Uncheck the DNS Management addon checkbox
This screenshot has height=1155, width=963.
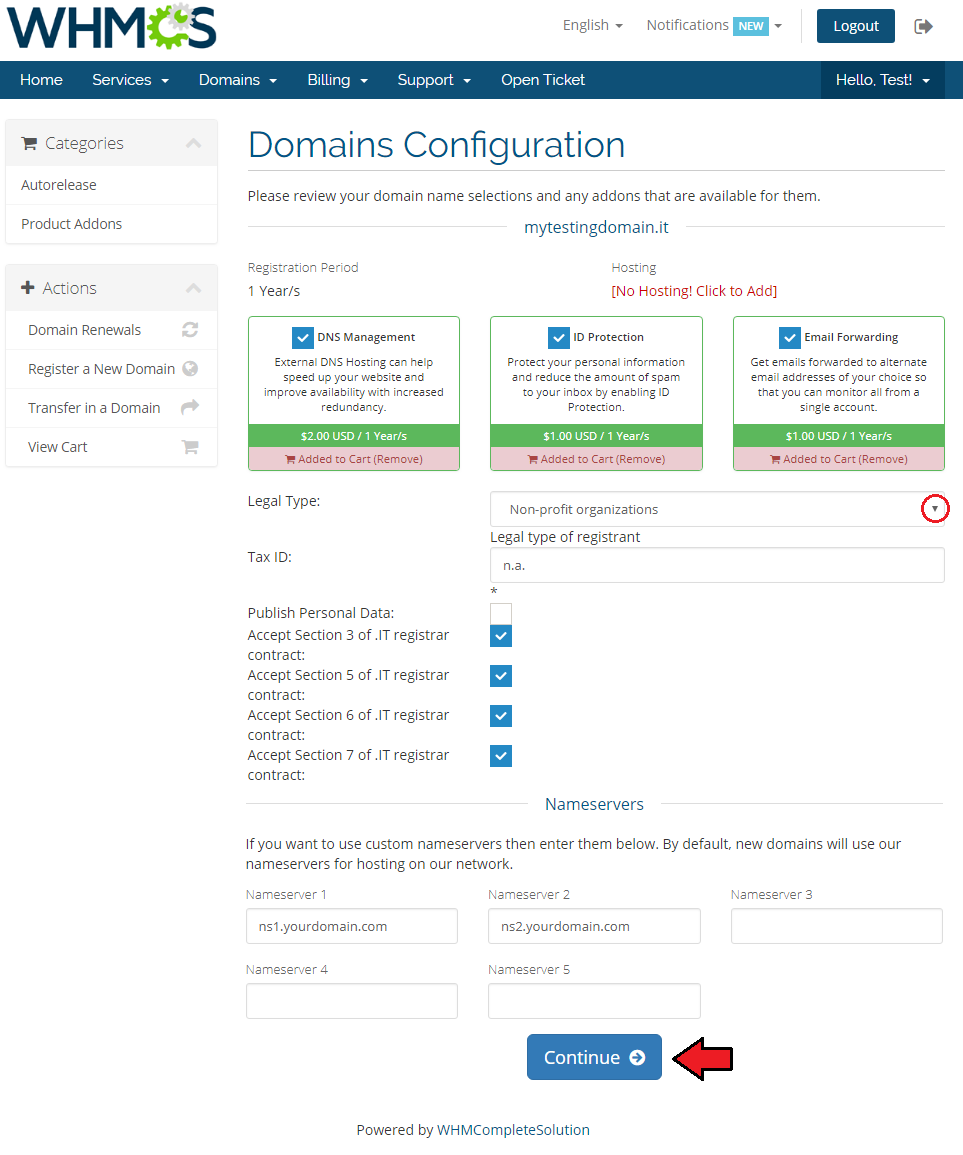302,337
